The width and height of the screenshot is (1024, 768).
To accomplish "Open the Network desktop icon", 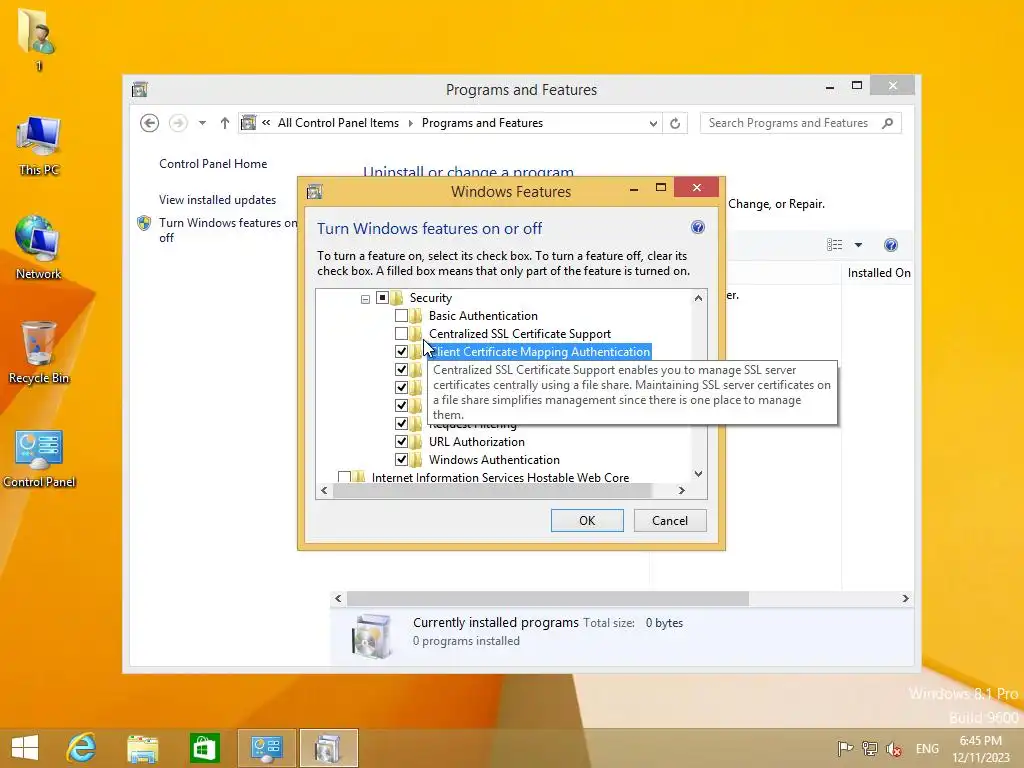I will pos(38,248).
